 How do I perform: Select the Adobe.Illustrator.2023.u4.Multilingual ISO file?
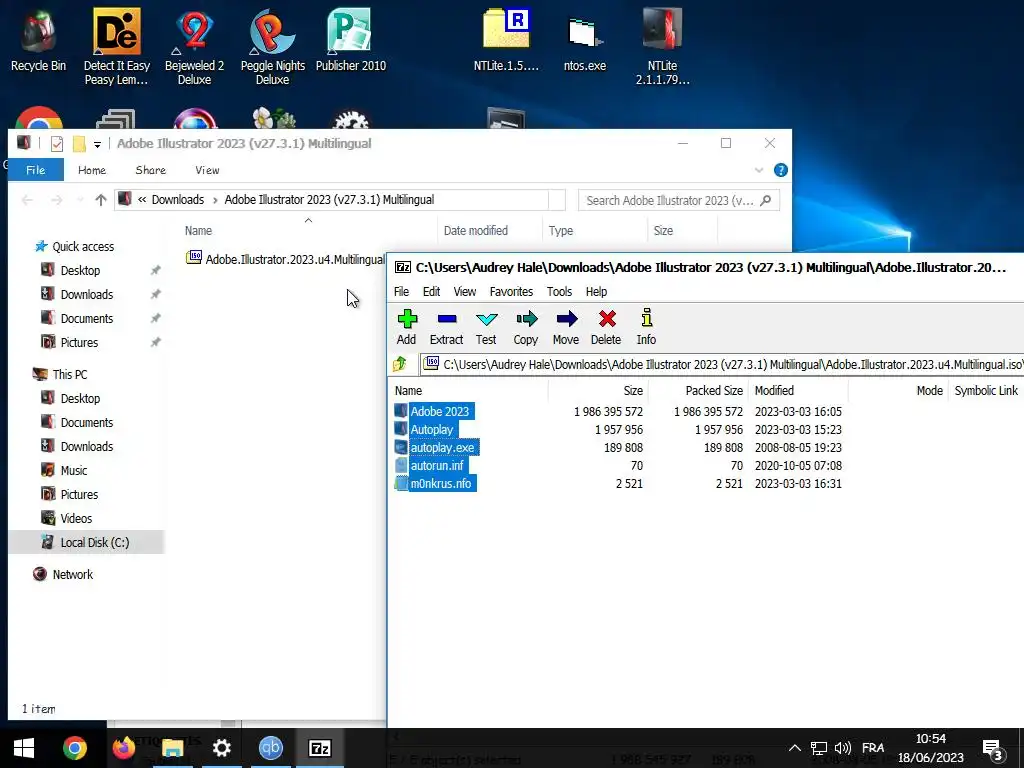[x=286, y=259]
